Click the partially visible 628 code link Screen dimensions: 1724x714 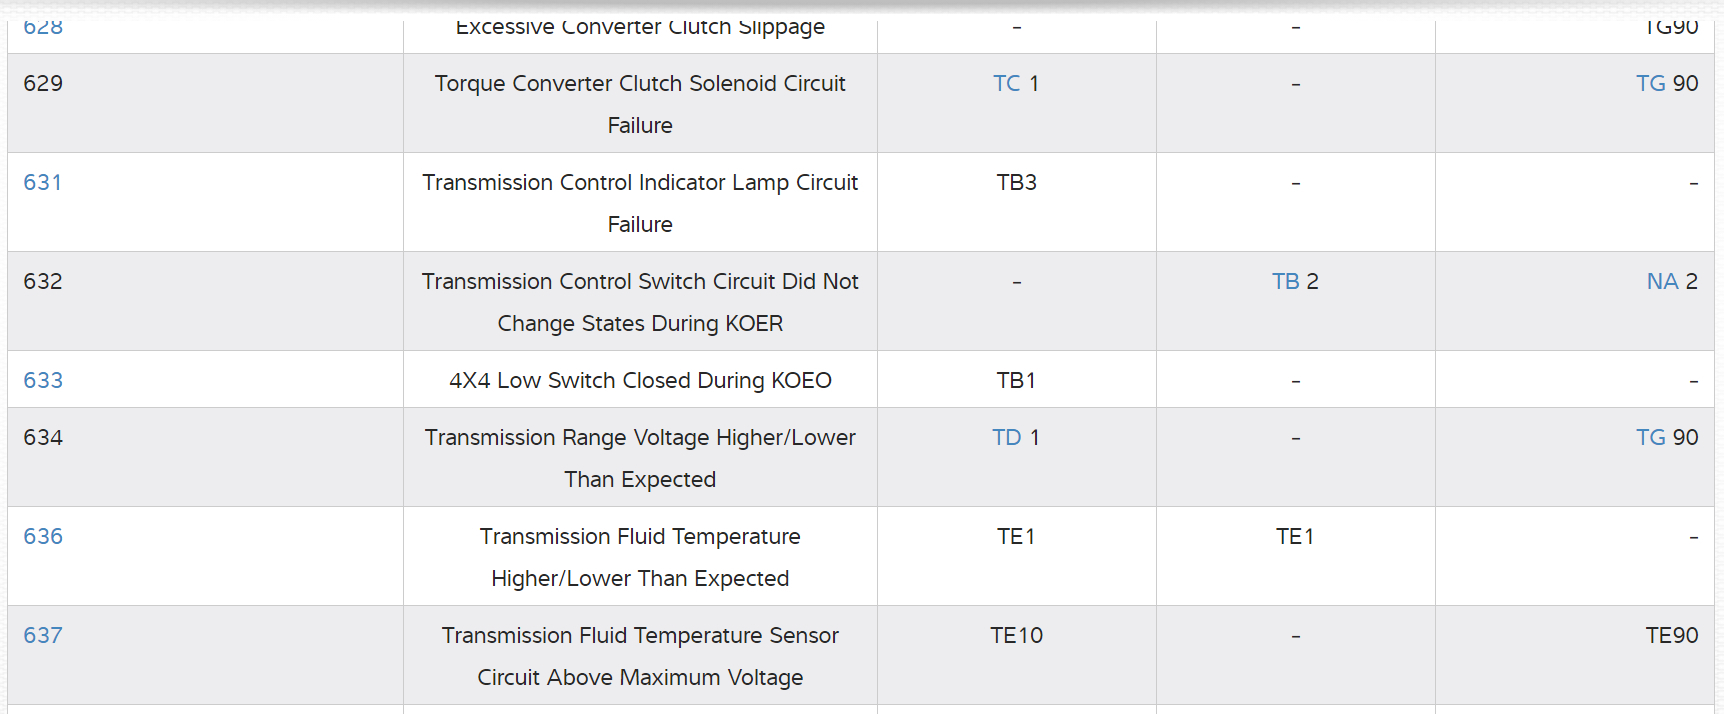43,28
